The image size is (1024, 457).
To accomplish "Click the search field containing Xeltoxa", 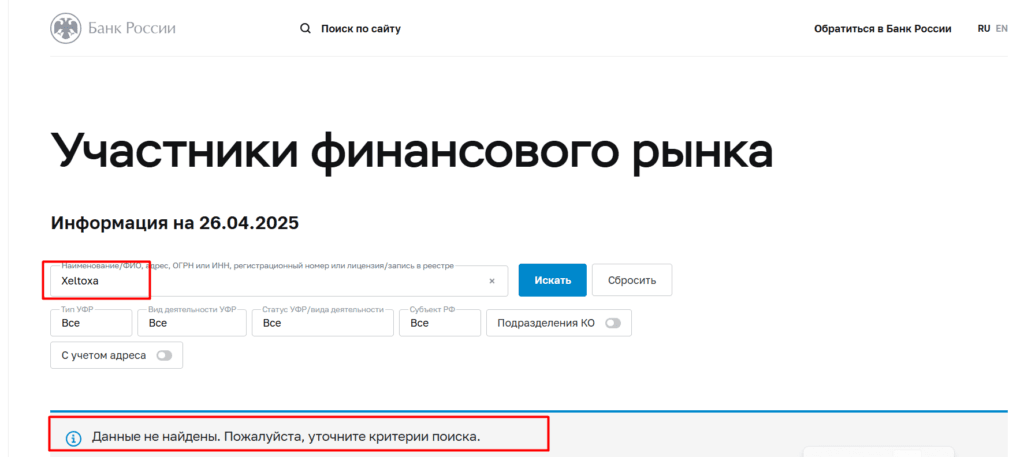I will tap(270, 281).
